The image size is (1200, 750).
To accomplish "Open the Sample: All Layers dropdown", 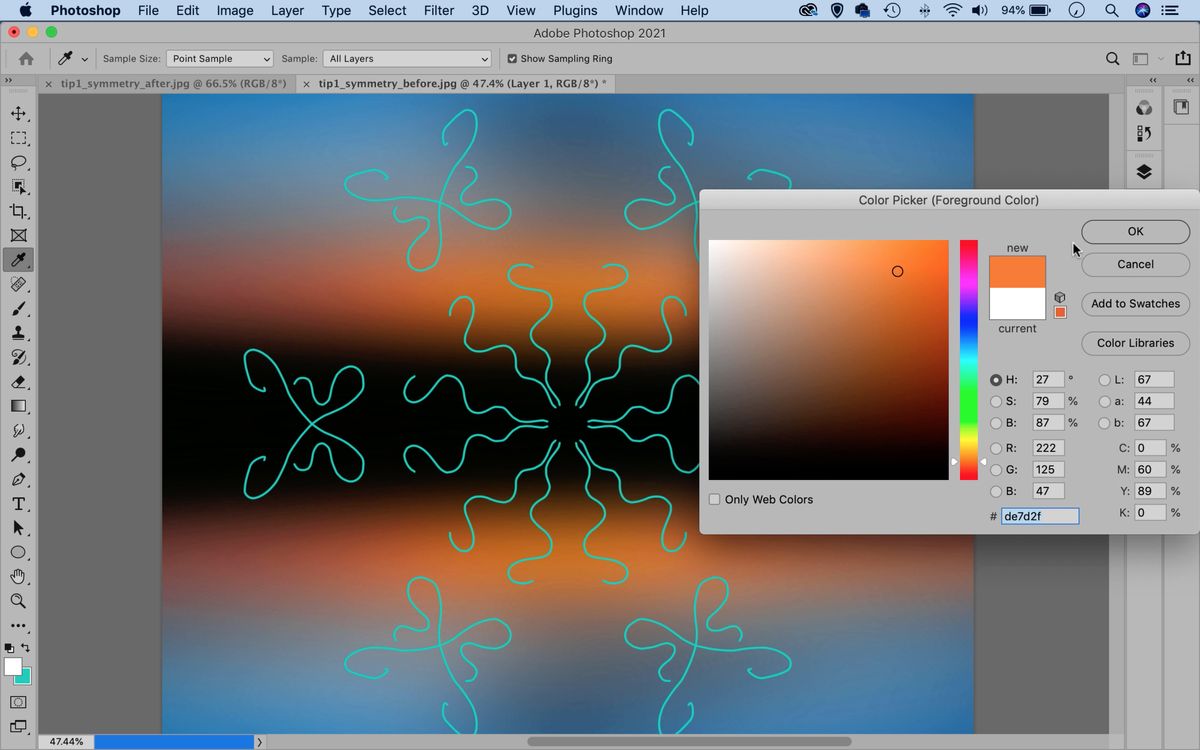I will (x=406, y=58).
